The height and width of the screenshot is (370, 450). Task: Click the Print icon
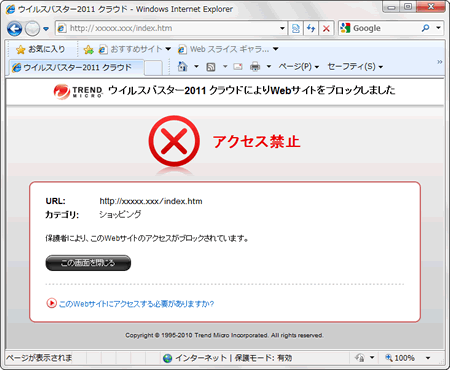[x=255, y=67]
